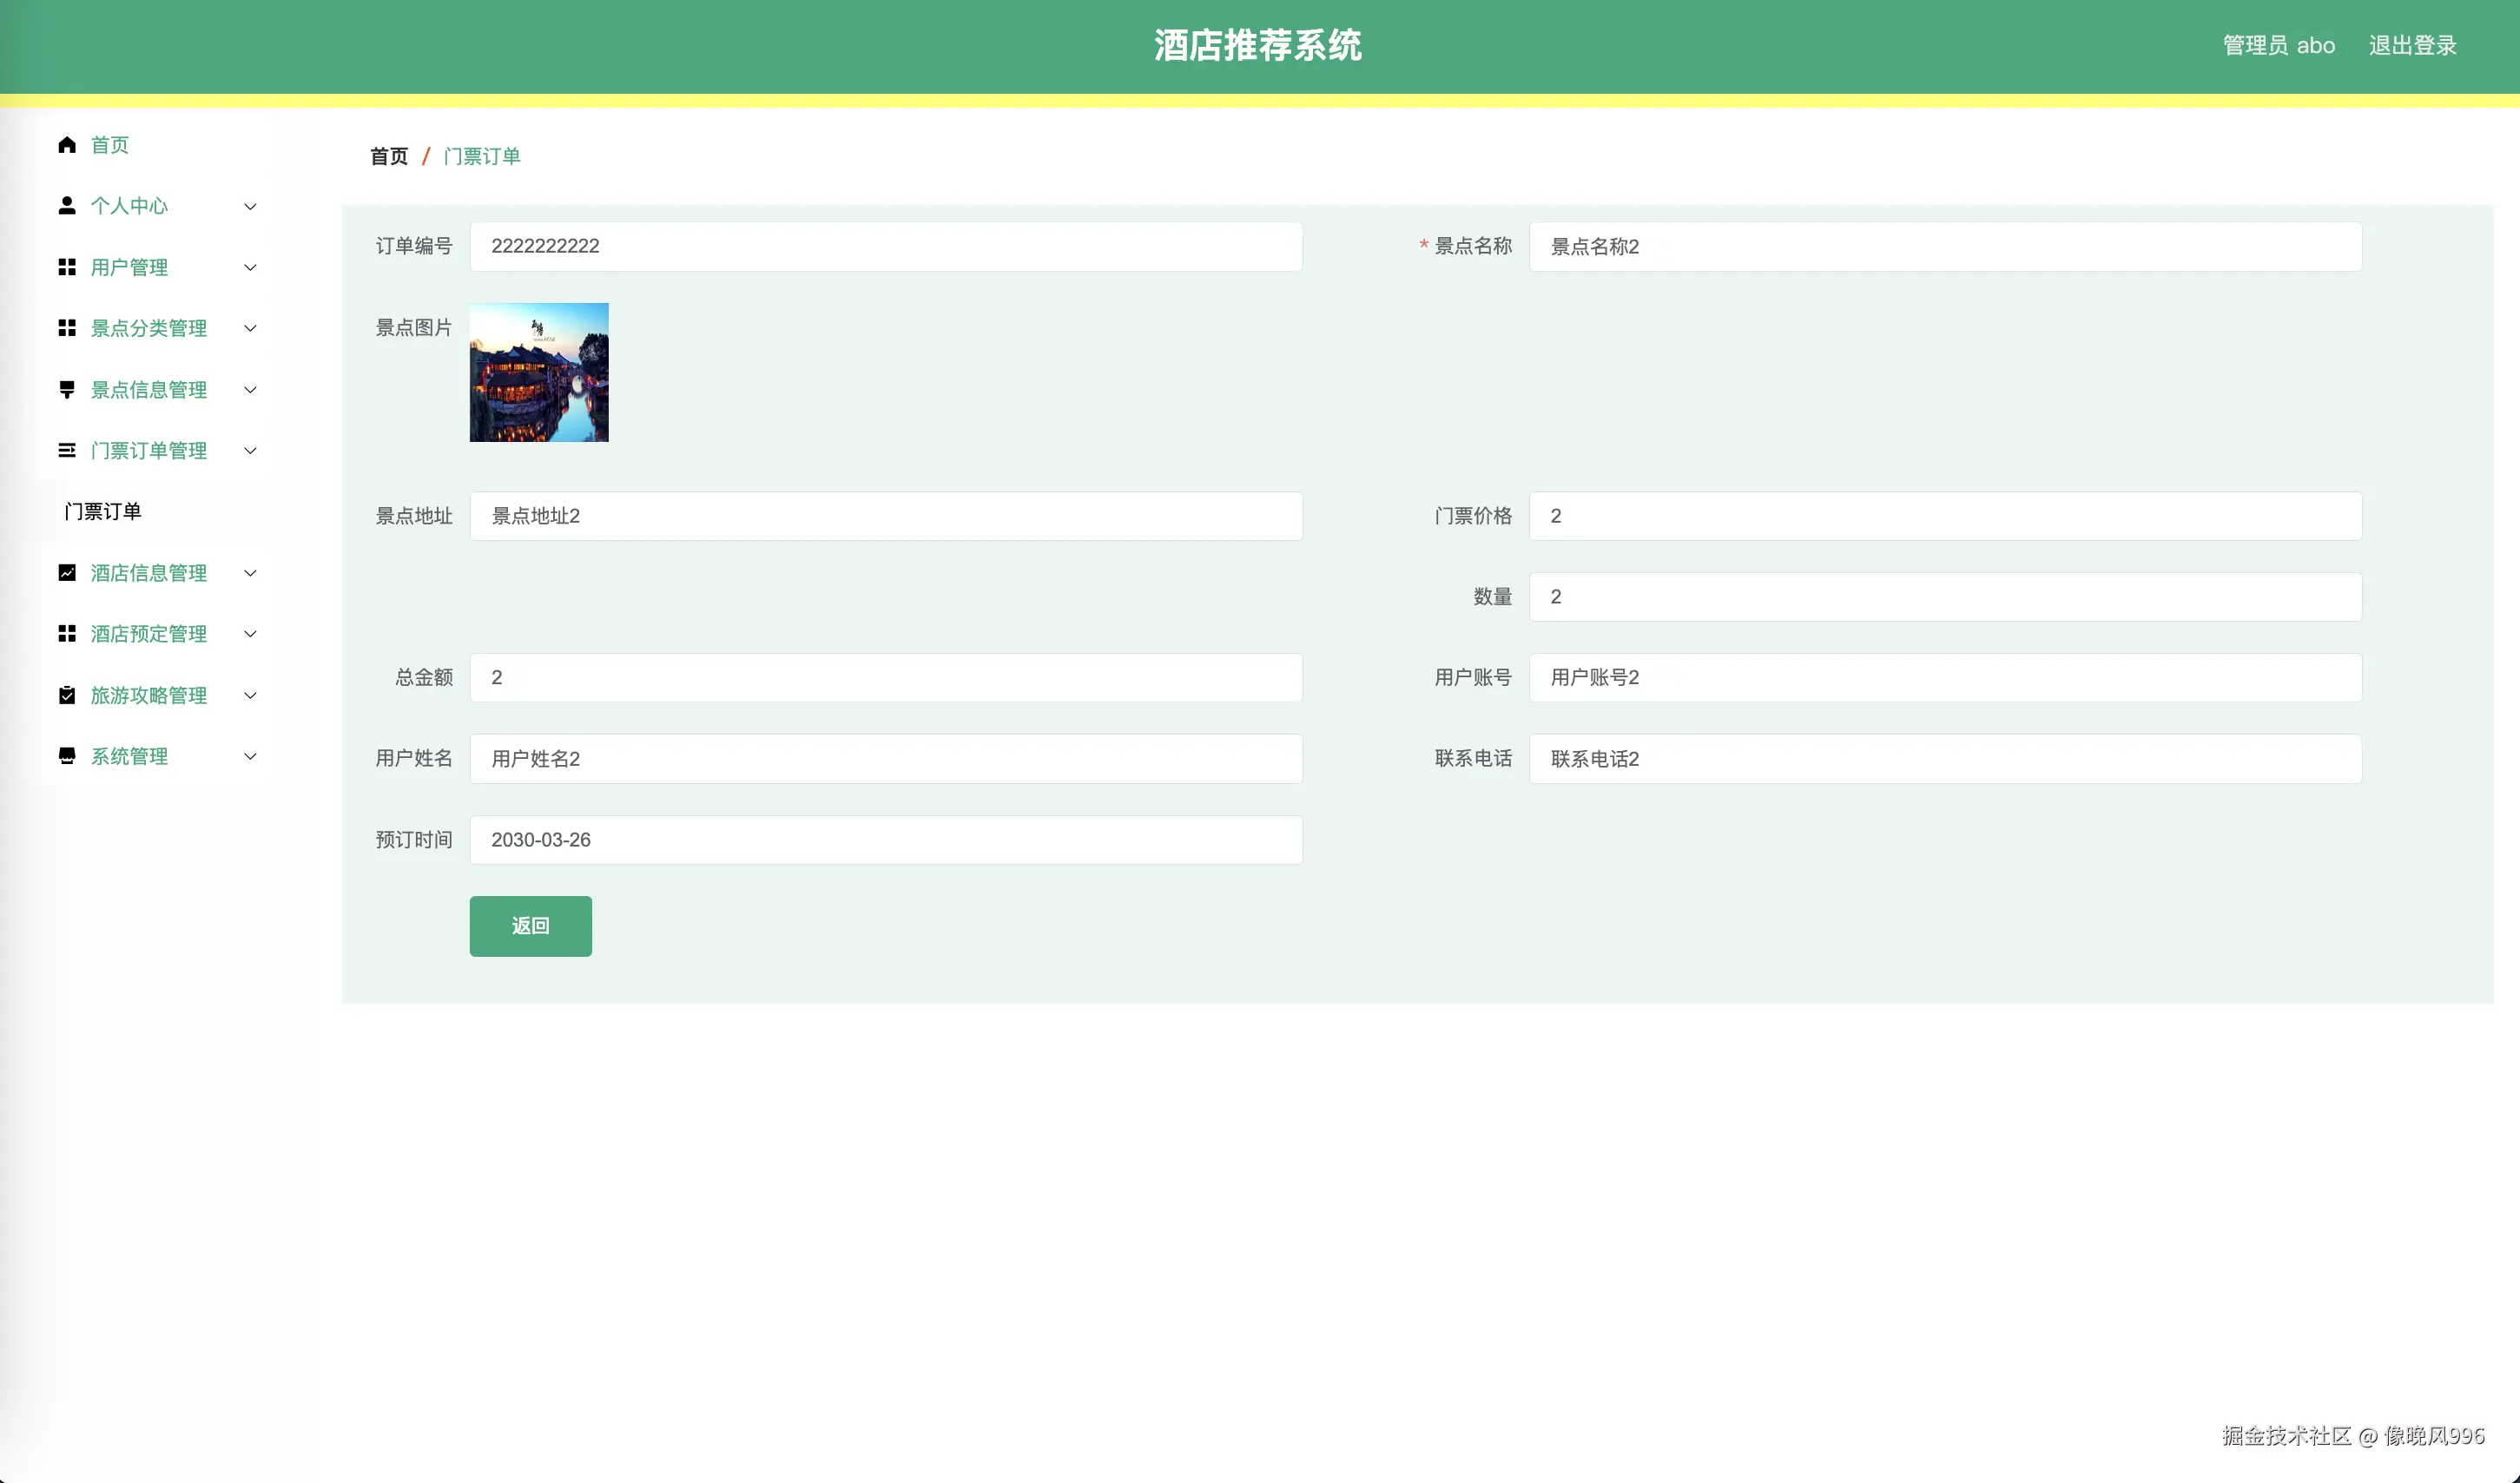
Task: Select the person icon for 个人中心
Action: click(x=67, y=206)
